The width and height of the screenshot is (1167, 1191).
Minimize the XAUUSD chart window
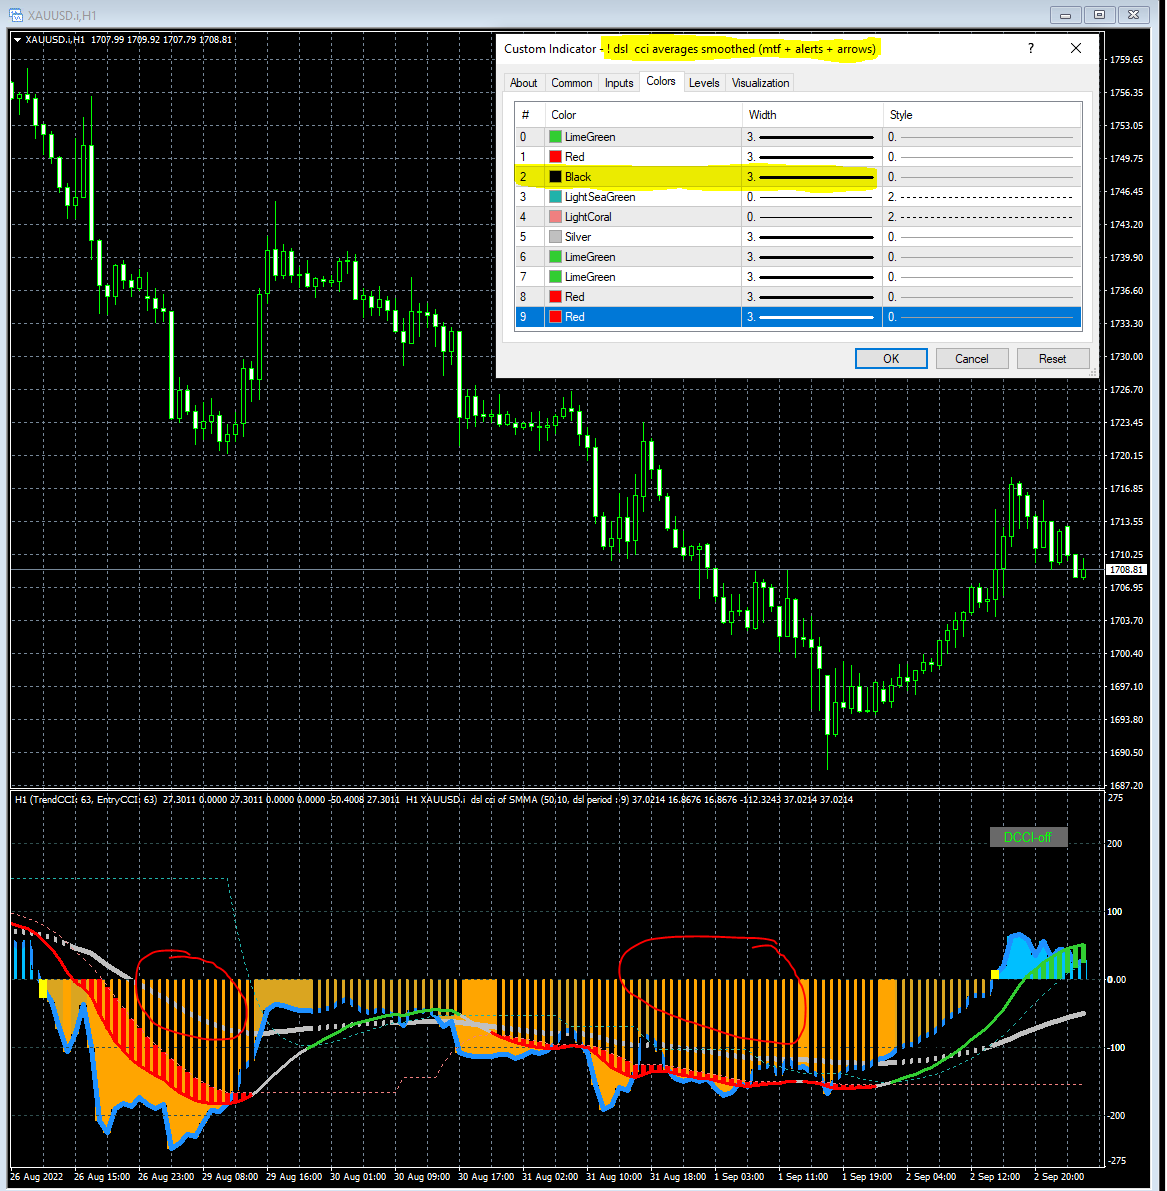click(1065, 14)
